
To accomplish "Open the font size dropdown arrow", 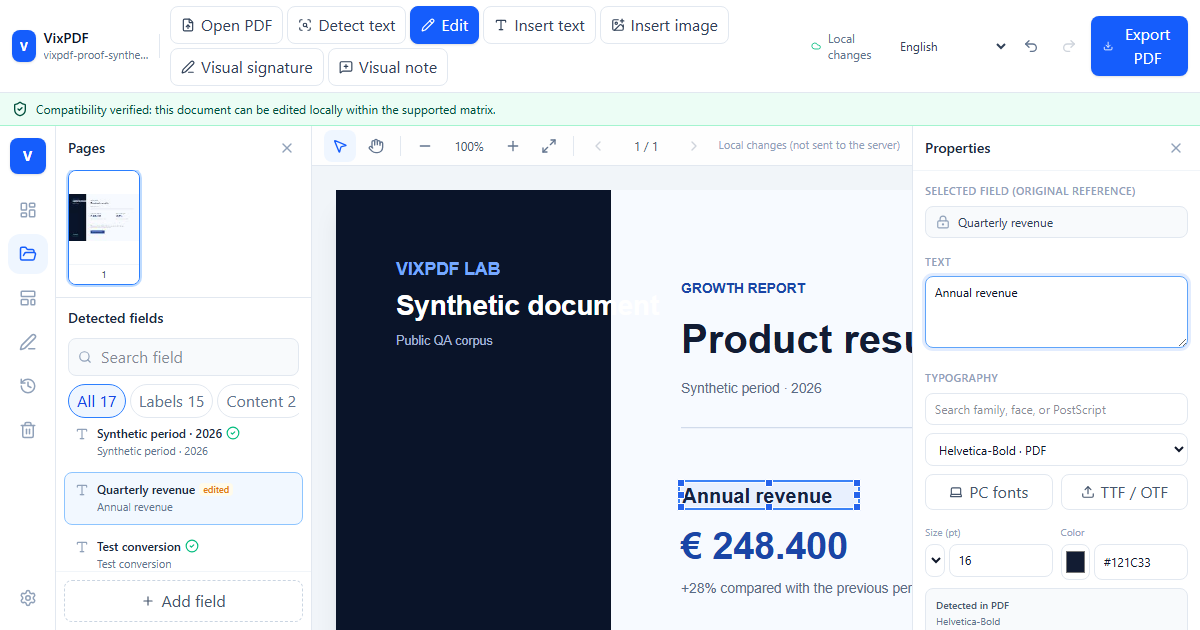I will [x=936, y=560].
